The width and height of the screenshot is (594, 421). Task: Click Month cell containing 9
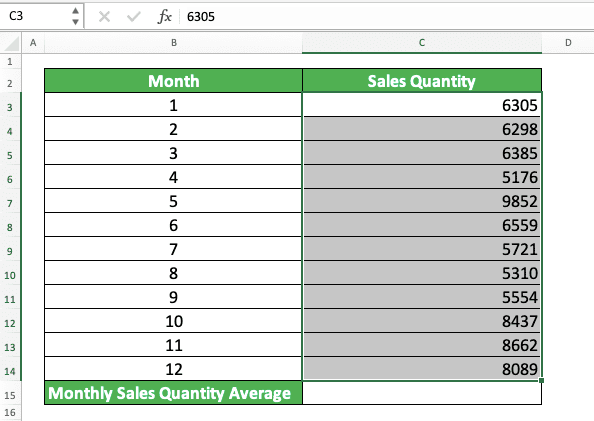[x=174, y=297]
